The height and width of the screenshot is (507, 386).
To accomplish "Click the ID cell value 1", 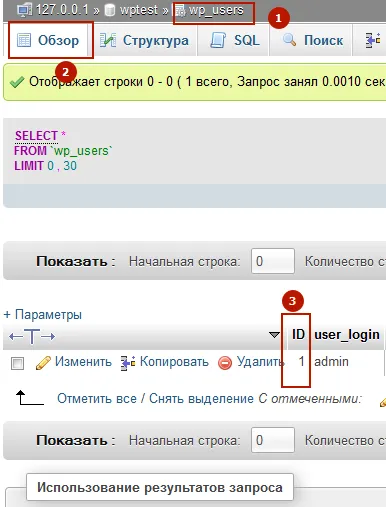I will pyautogui.click(x=301, y=362).
